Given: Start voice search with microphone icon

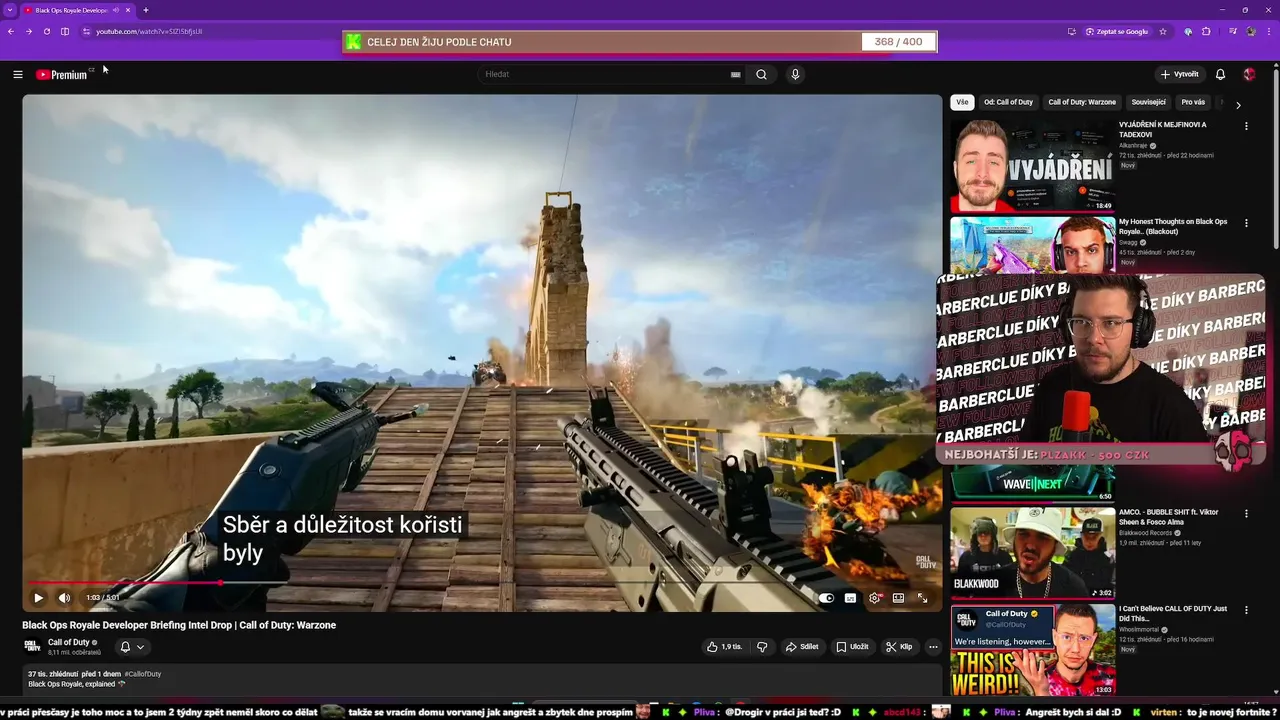Looking at the screenshot, I should click(x=795, y=74).
